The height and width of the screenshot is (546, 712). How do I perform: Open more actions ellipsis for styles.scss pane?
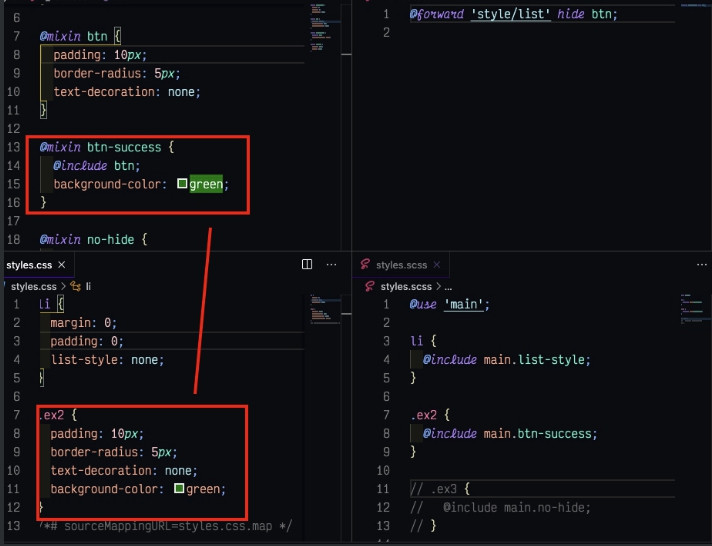tap(702, 264)
